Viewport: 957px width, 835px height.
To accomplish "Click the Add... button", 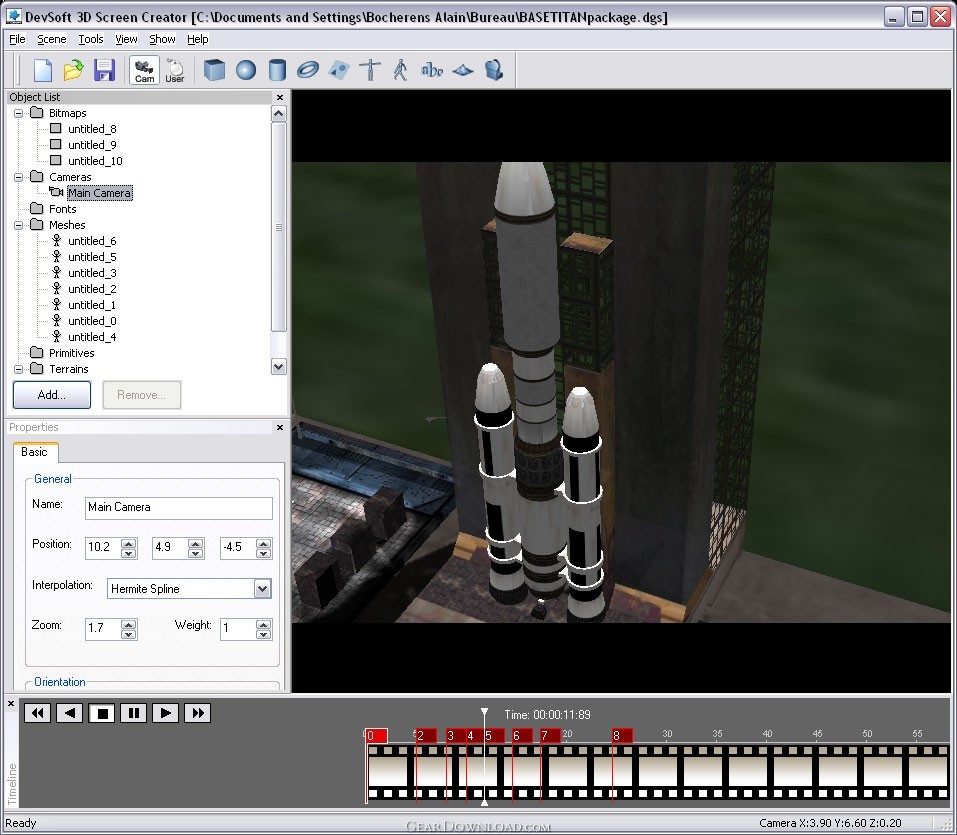I will pos(52,395).
